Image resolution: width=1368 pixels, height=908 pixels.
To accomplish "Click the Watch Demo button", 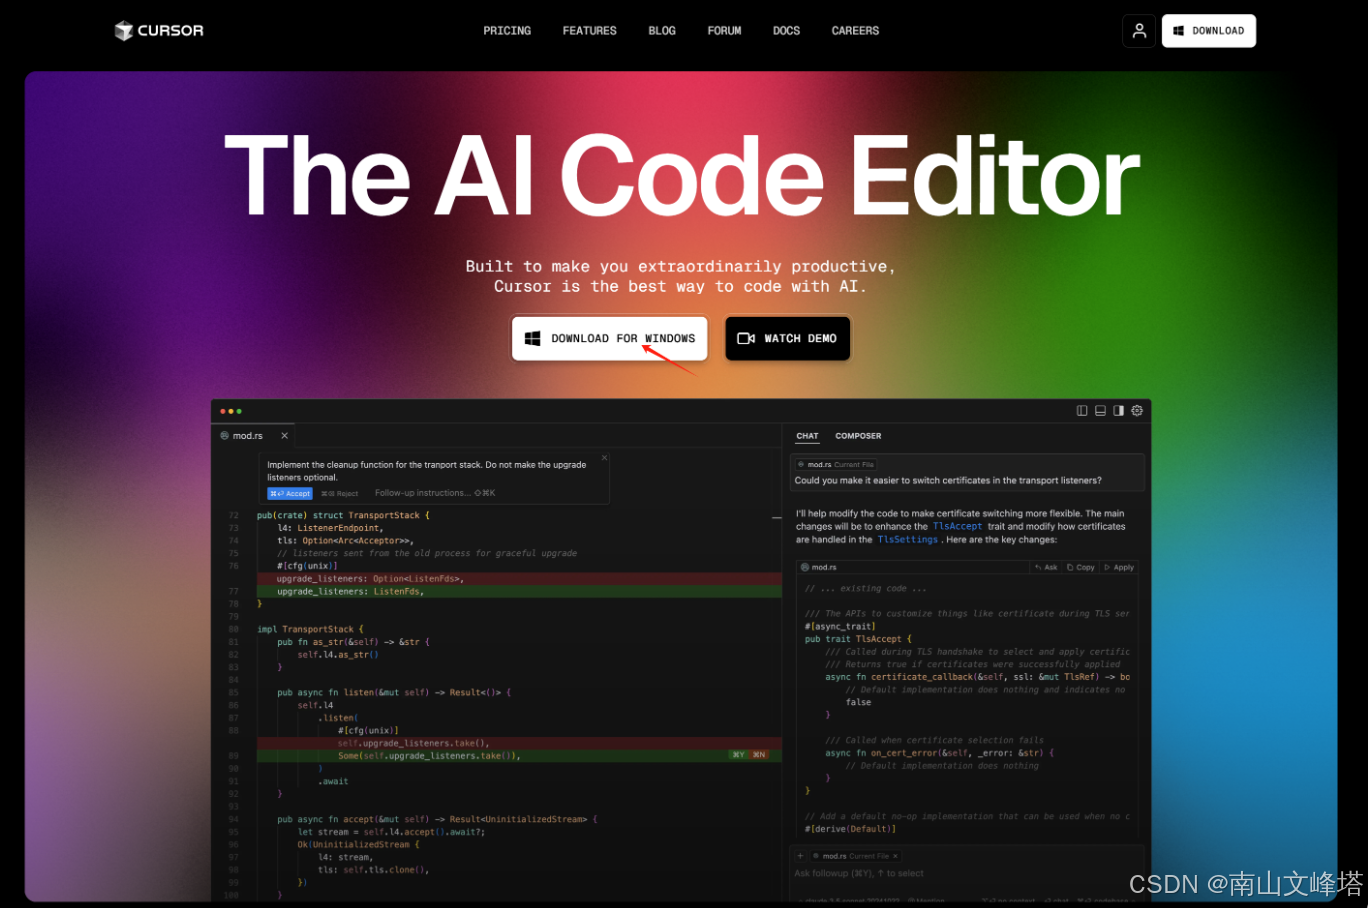I will click(787, 338).
